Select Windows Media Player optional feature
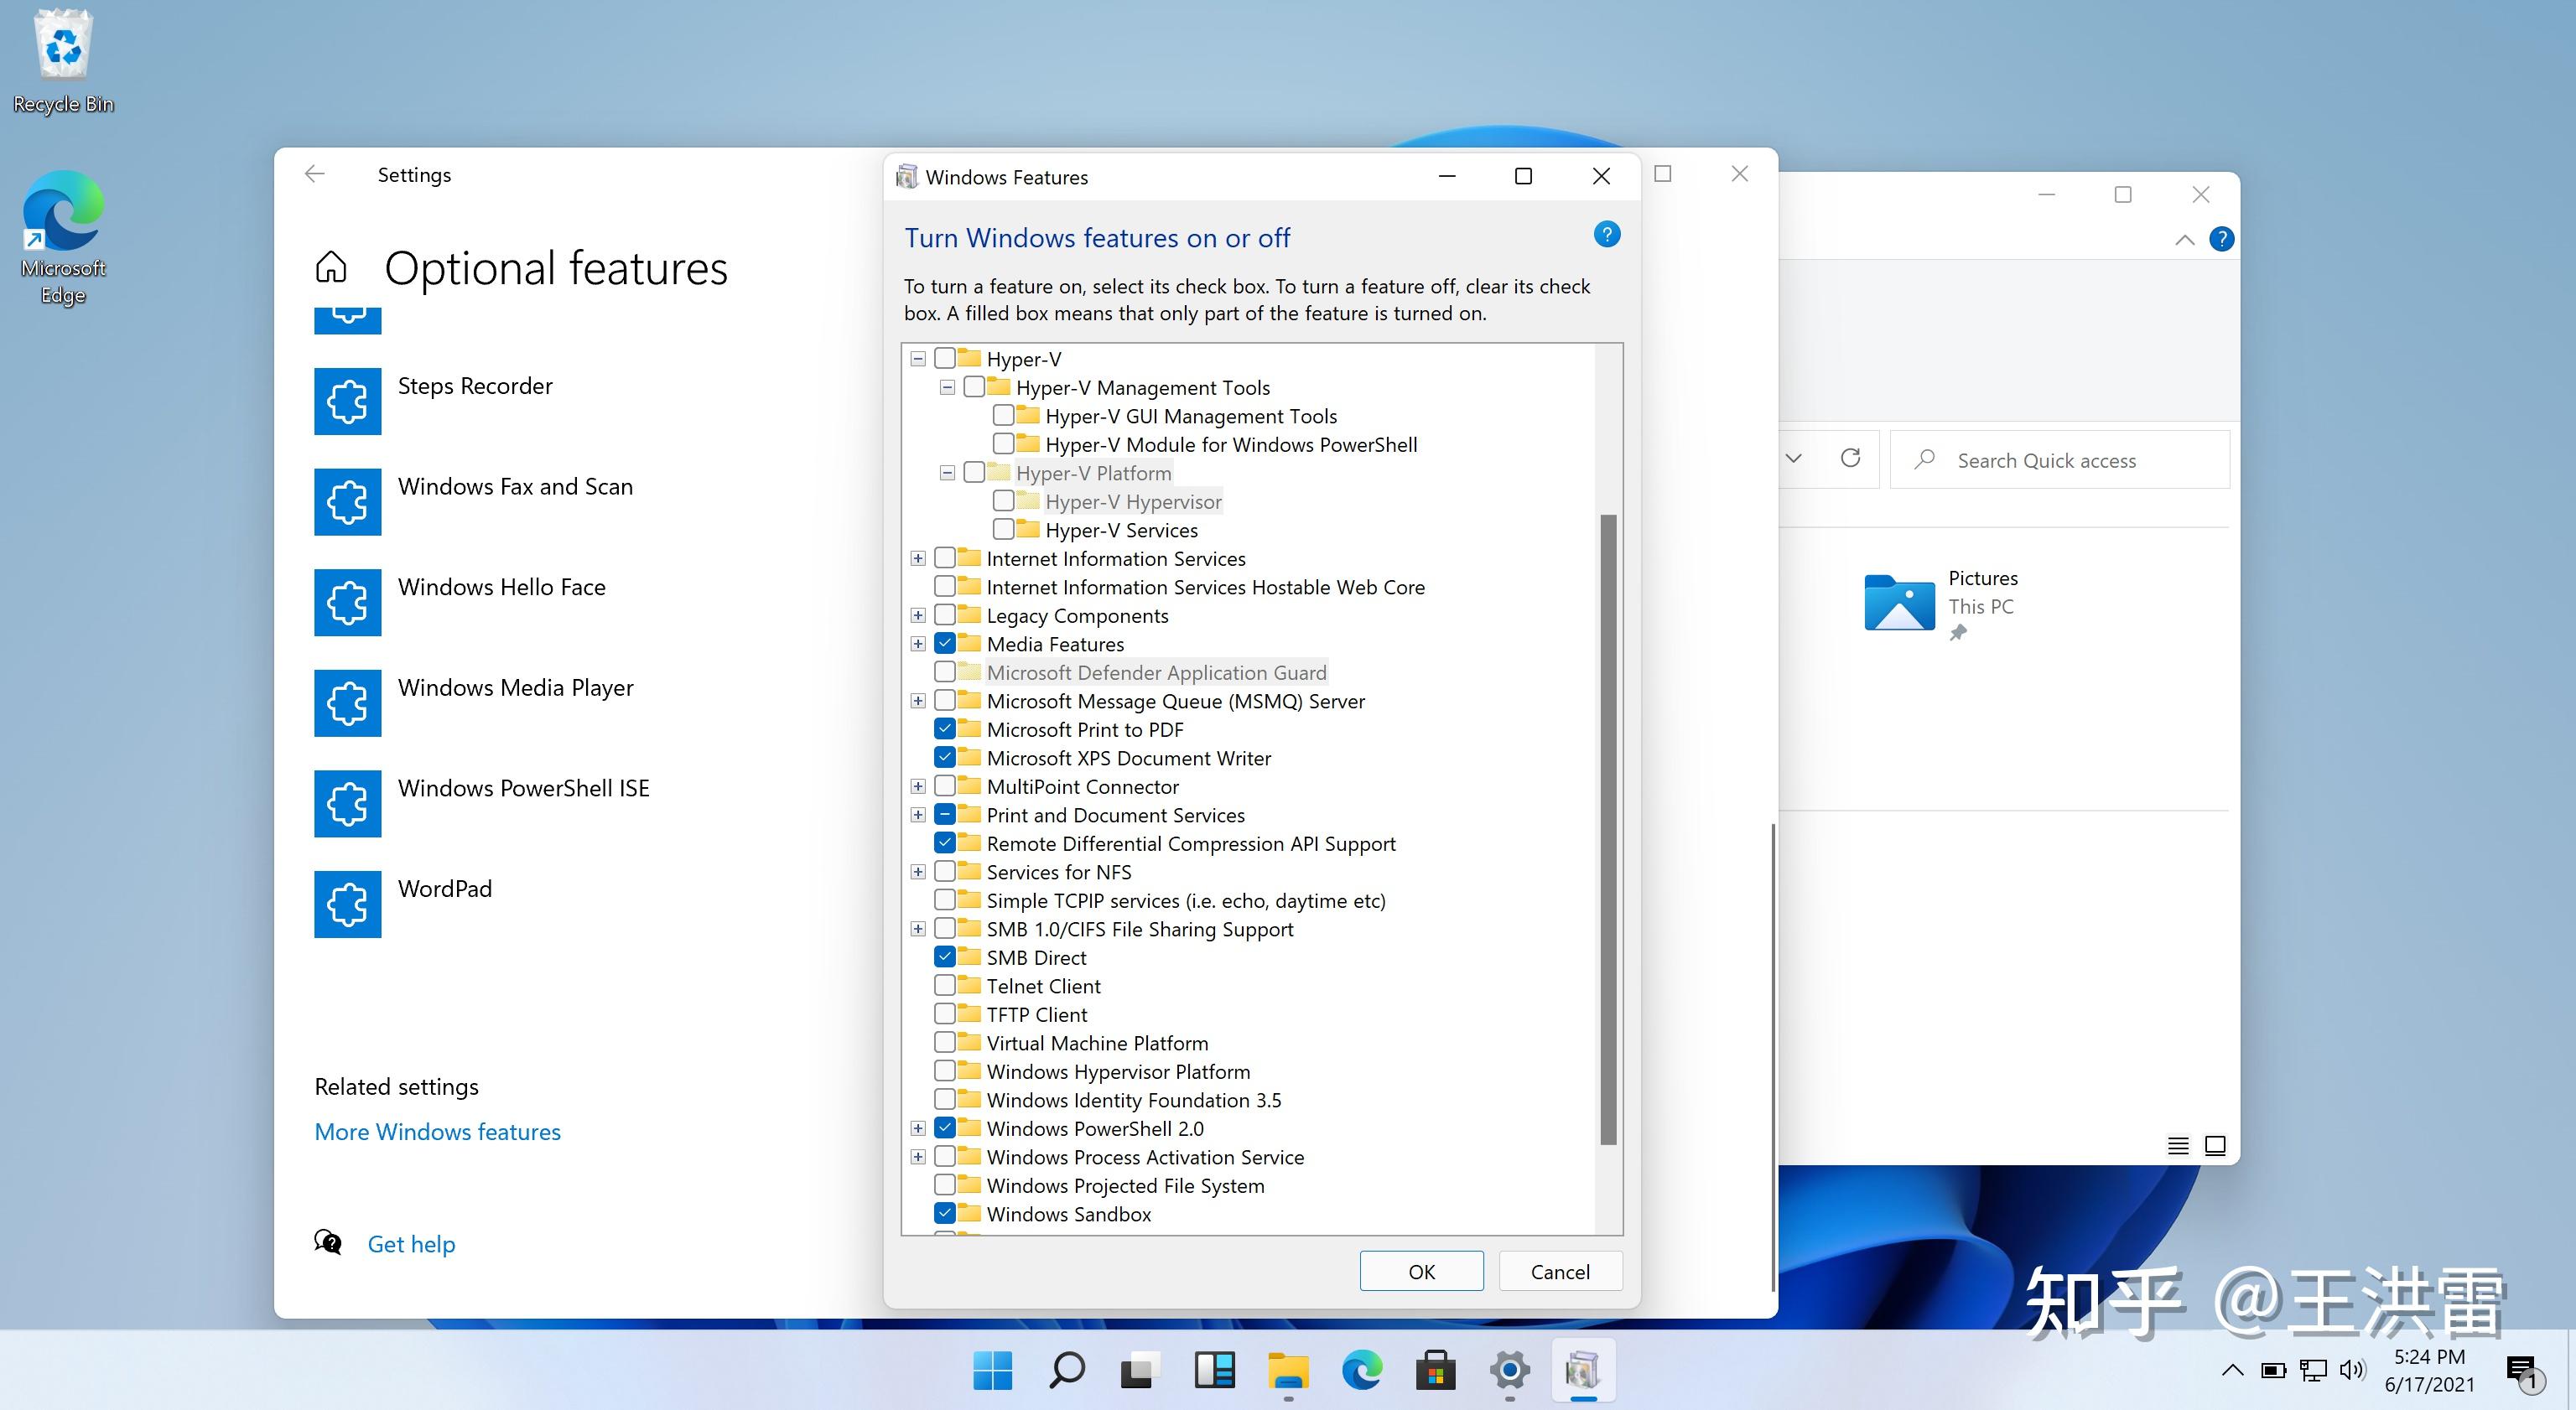This screenshot has height=1410, width=2576. pyautogui.click(x=474, y=702)
